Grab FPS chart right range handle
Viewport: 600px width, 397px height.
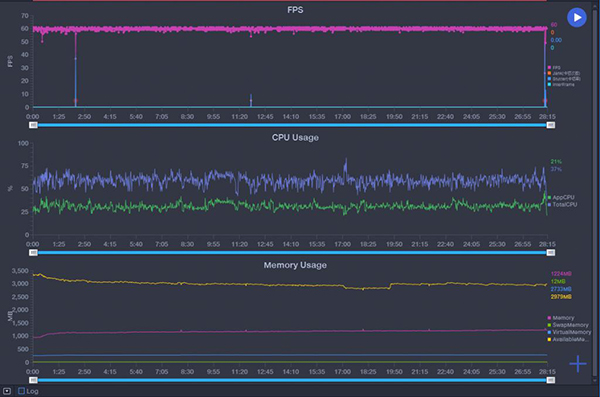point(550,125)
